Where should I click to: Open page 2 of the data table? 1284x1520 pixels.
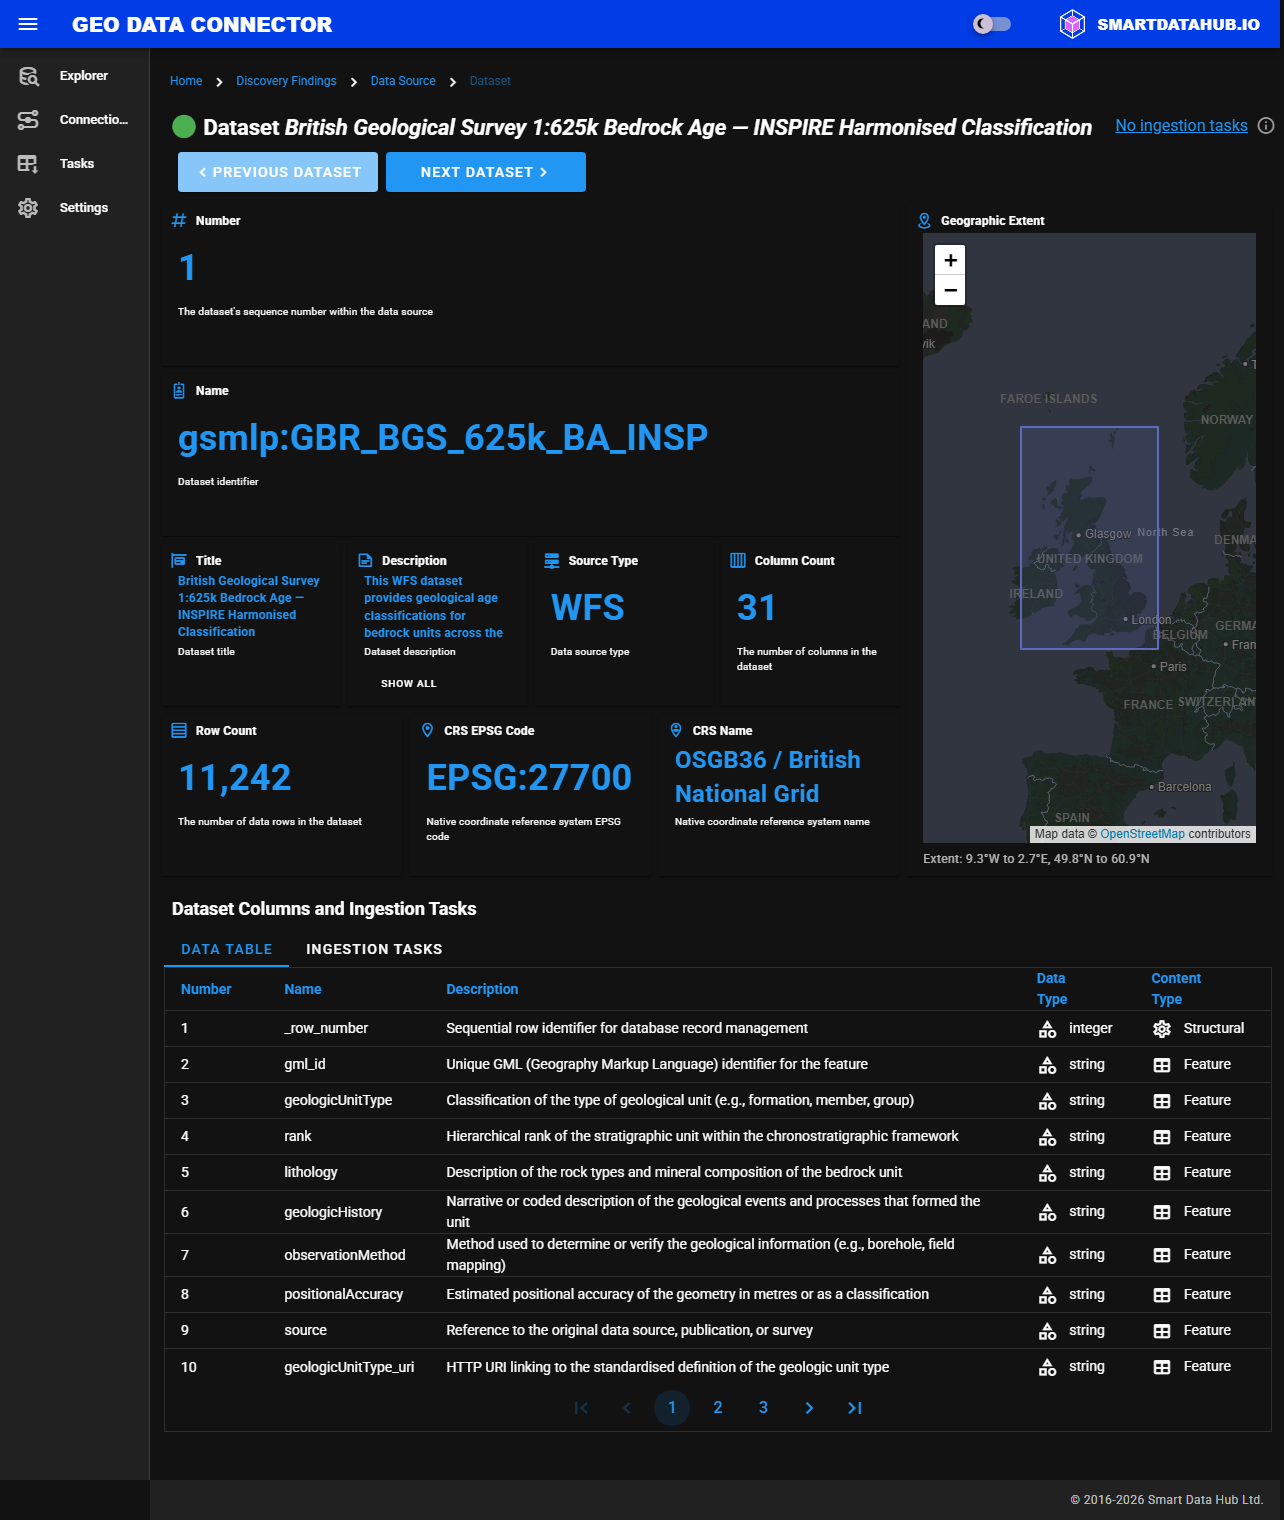coord(718,1408)
